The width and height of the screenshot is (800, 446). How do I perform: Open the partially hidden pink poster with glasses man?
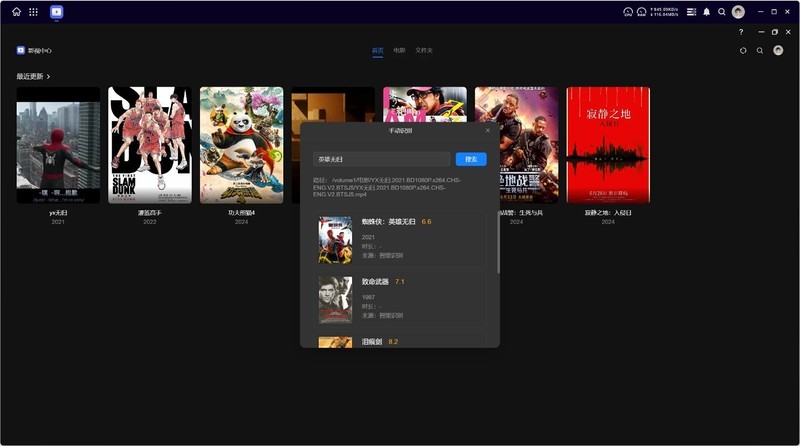click(425, 104)
